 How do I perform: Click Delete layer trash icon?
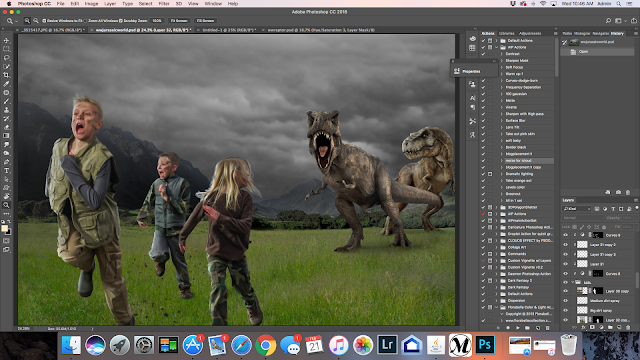[628, 327]
